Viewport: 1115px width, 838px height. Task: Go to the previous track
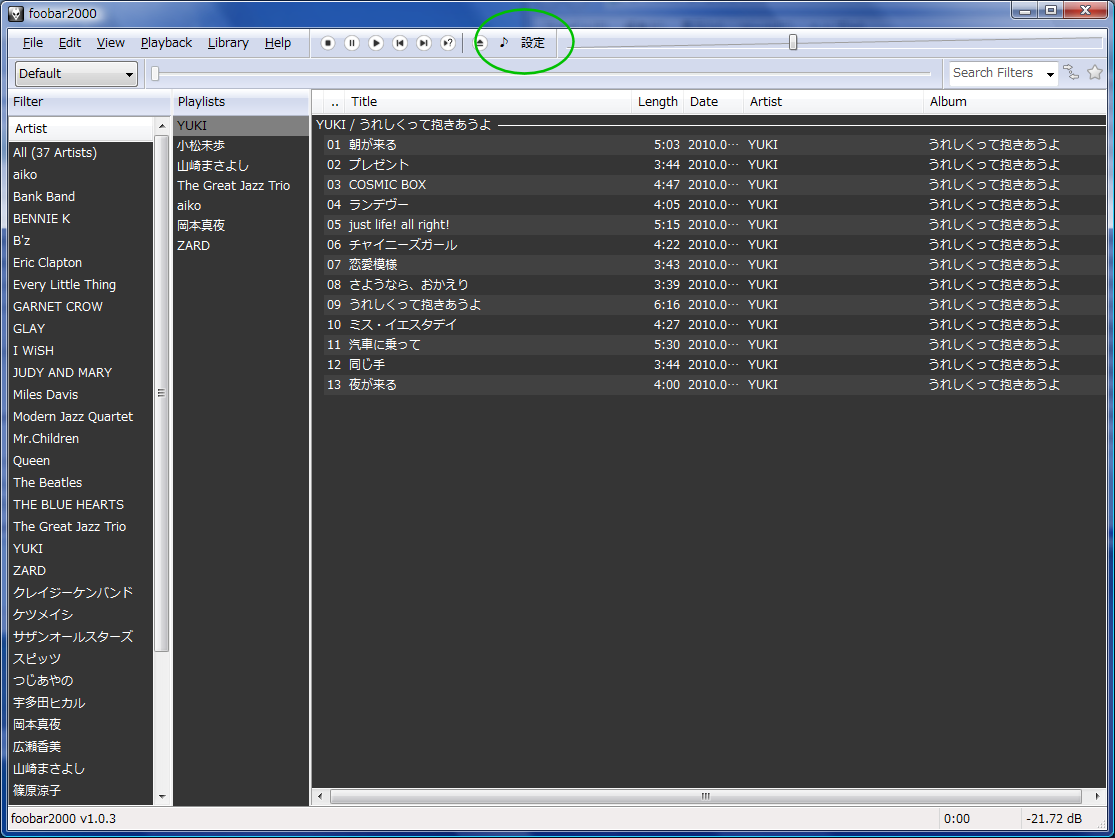400,43
